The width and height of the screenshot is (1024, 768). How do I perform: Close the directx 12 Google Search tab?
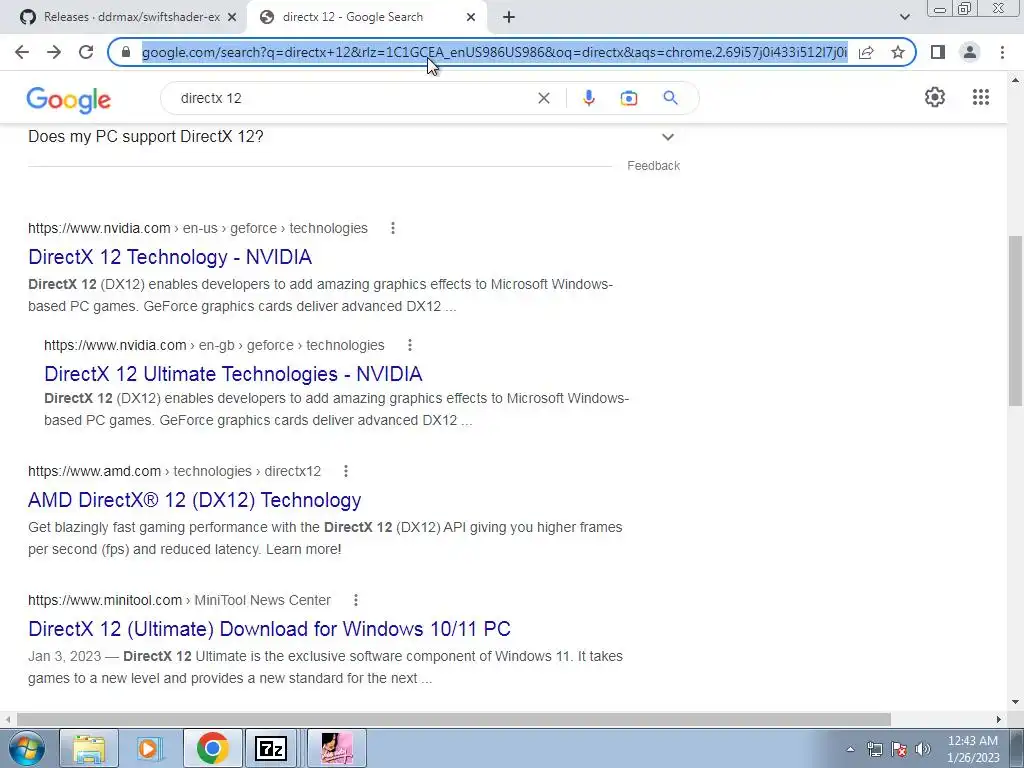click(471, 17)
